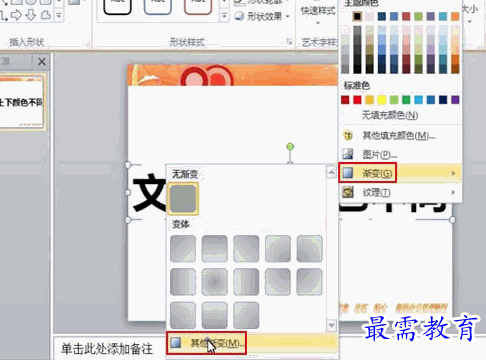The image size is (486, 360).
Task: Insert the down arrow shape from gallery
Action: (31, 15)
